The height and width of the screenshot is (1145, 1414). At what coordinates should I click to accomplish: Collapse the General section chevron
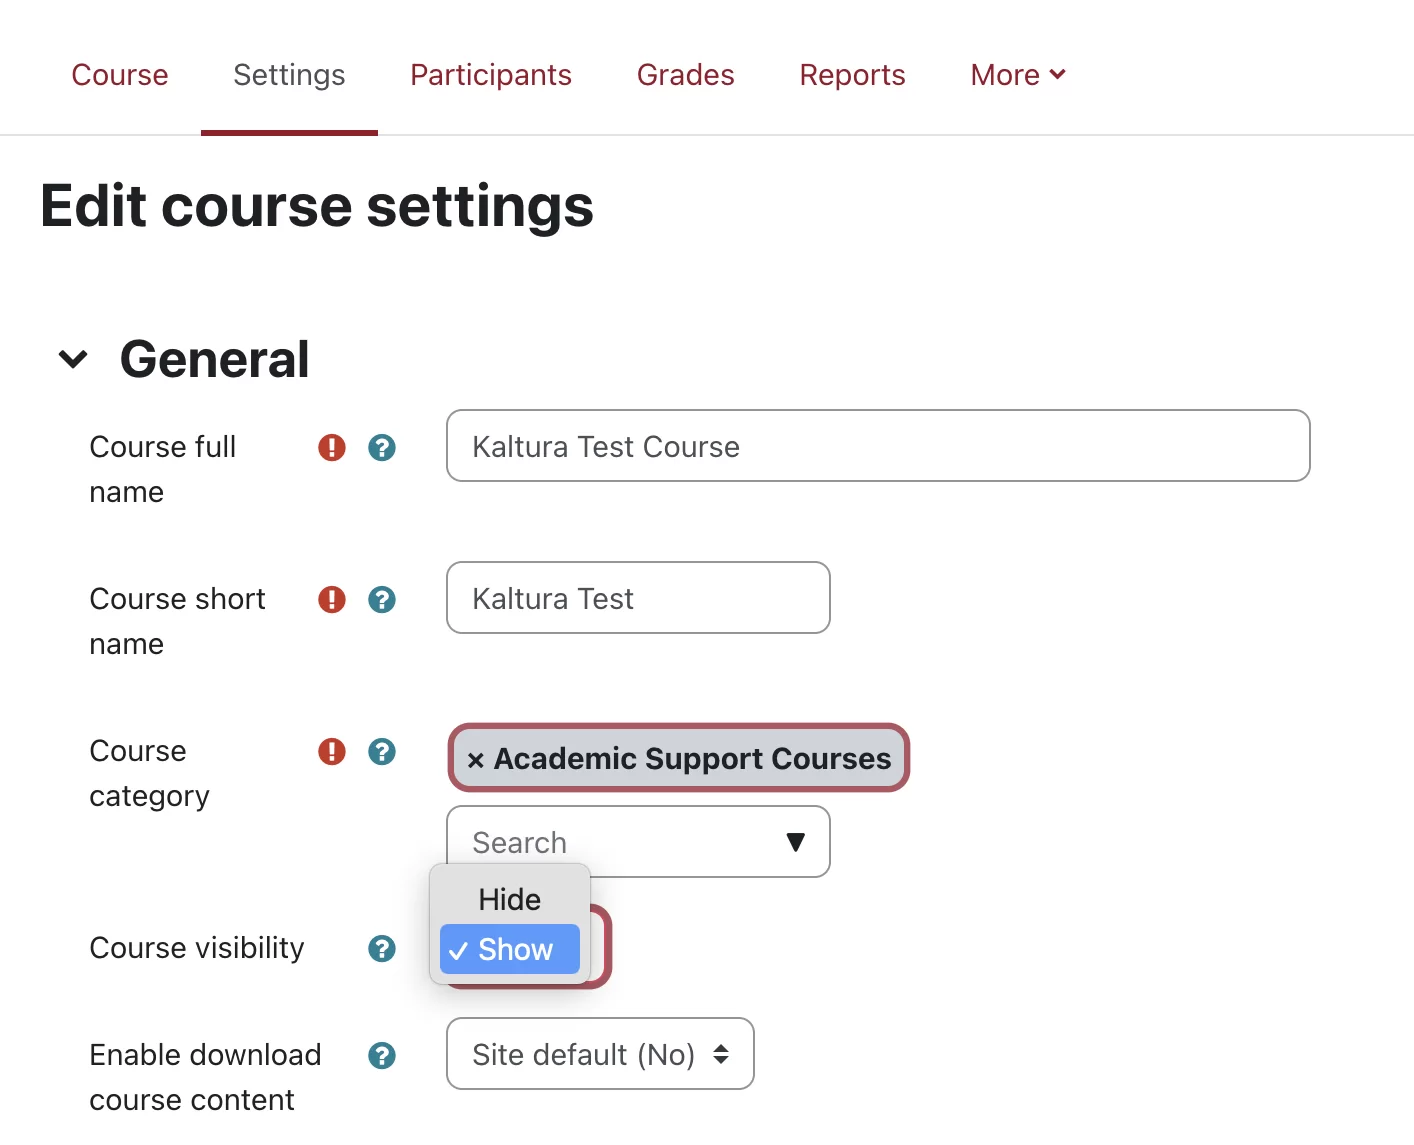pyautogui.click(x=73, y=359)
